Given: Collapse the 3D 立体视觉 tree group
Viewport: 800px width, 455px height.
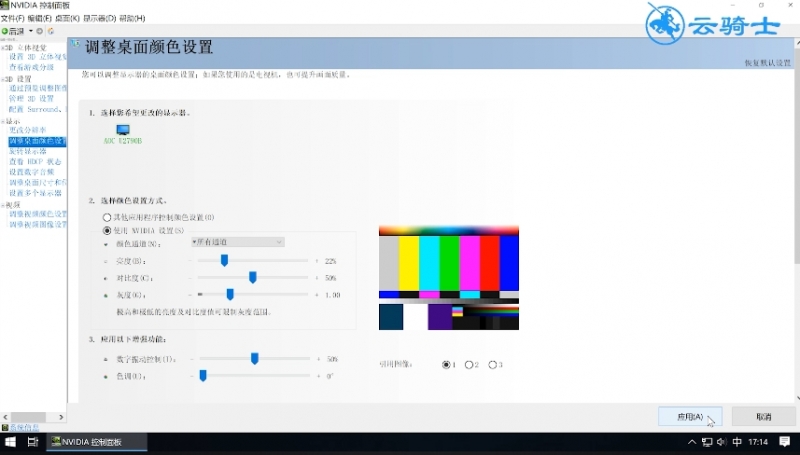Looking at the screenshot, I should 3,47.
